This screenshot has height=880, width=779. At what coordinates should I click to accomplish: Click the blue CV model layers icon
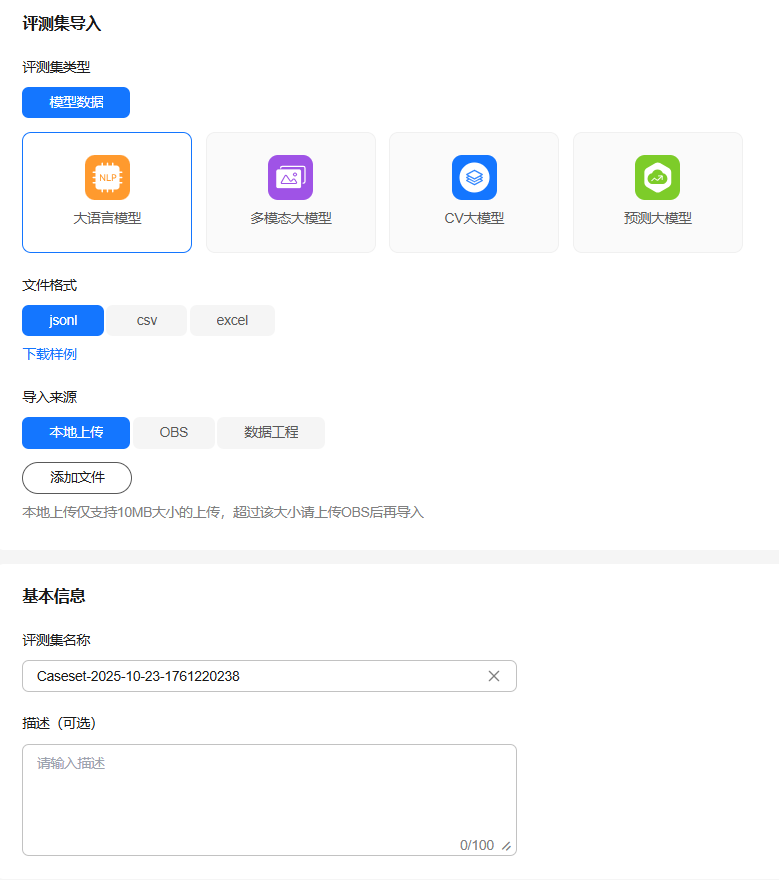click(x=474, y=177)
